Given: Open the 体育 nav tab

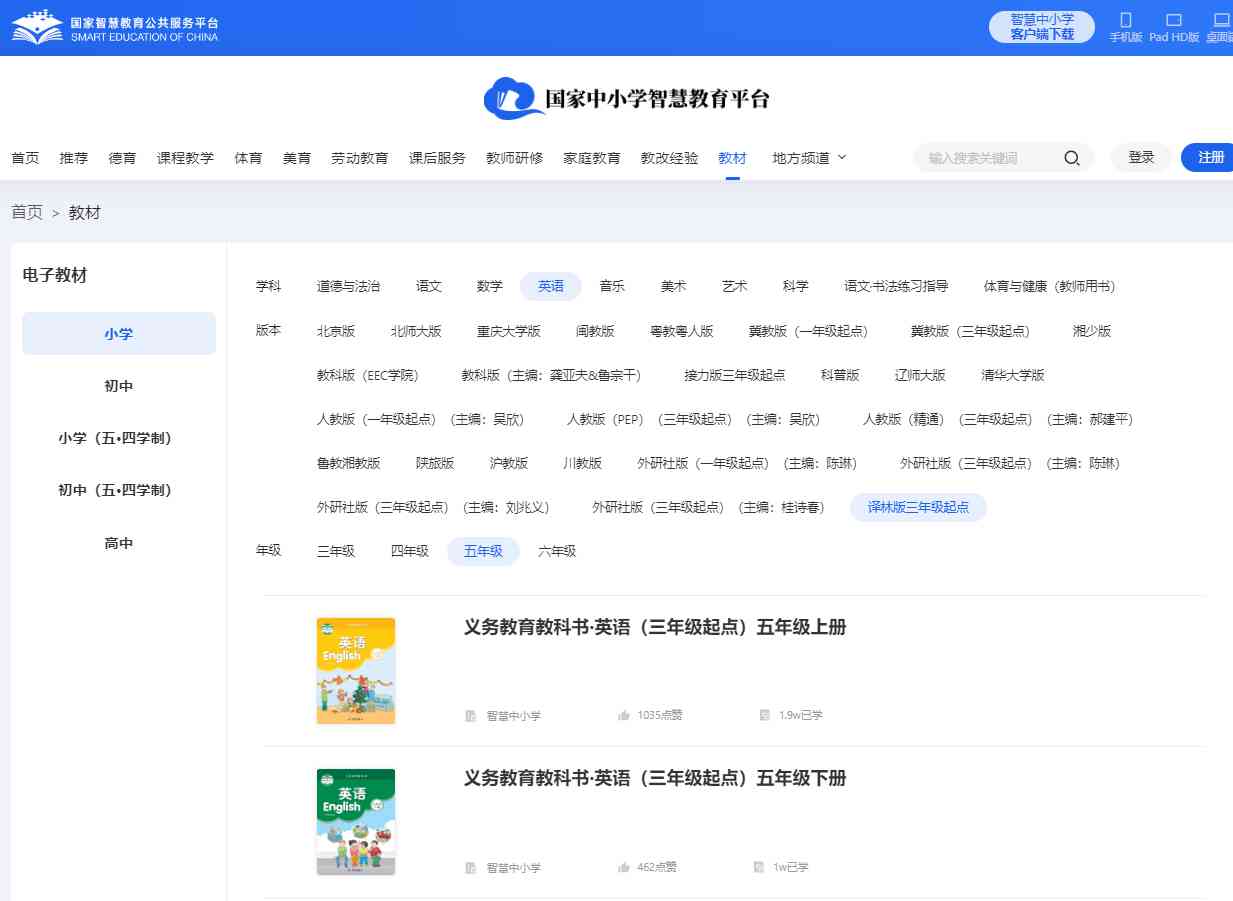Looking at the screenshot, I should click(248, 158).
